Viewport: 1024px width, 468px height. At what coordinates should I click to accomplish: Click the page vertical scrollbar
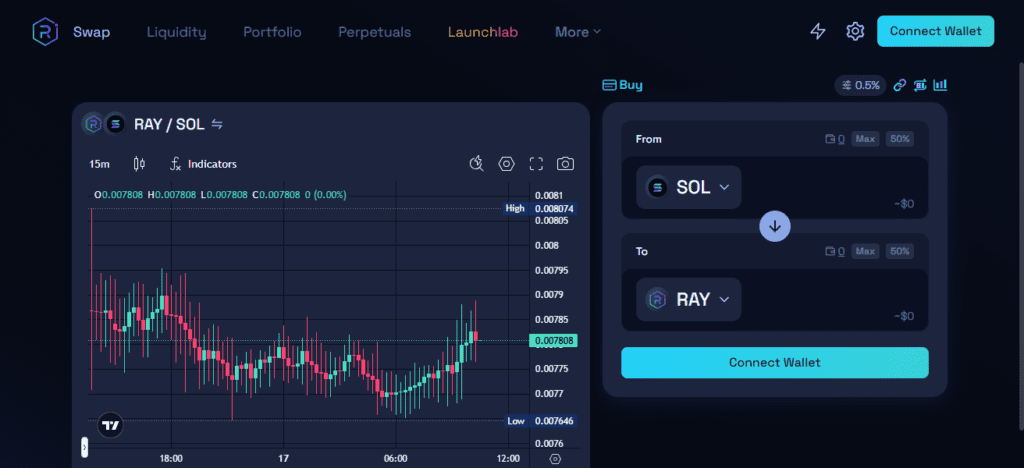1020,248
